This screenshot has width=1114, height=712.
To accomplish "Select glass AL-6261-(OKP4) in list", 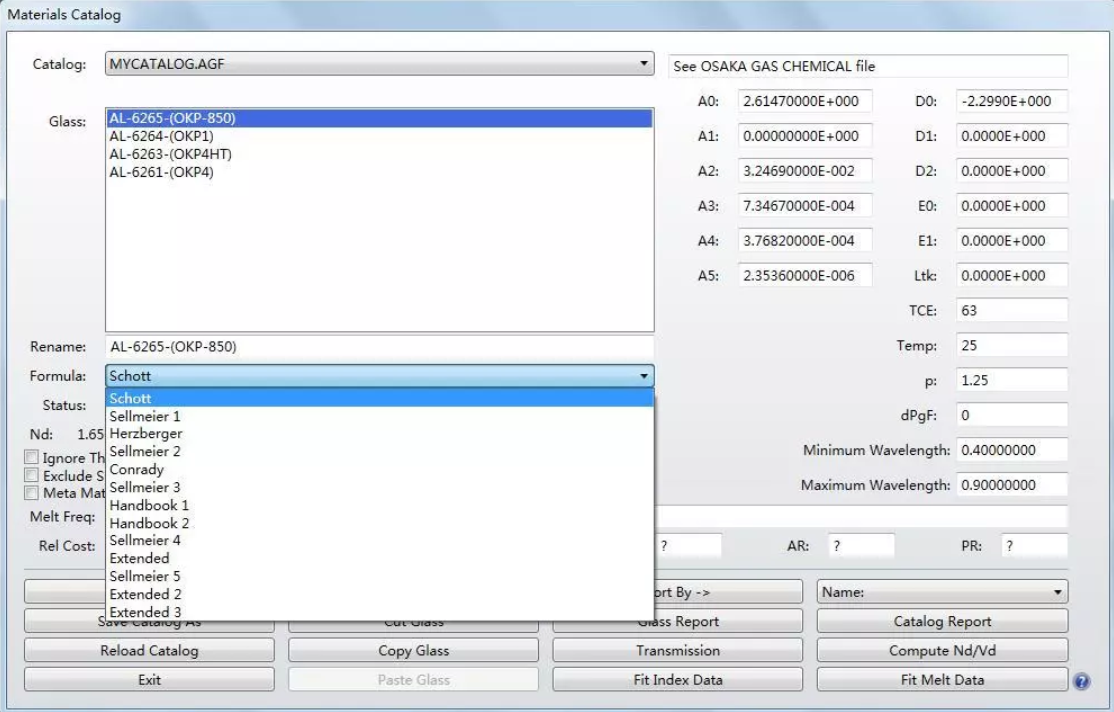I will (x=161, y=172).
